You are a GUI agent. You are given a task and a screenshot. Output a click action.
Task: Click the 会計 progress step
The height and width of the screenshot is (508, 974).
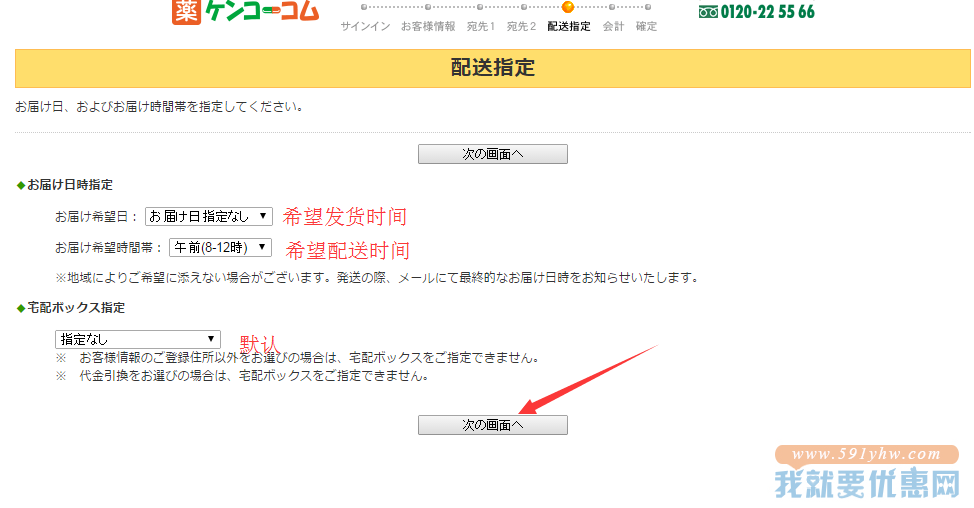613,26
